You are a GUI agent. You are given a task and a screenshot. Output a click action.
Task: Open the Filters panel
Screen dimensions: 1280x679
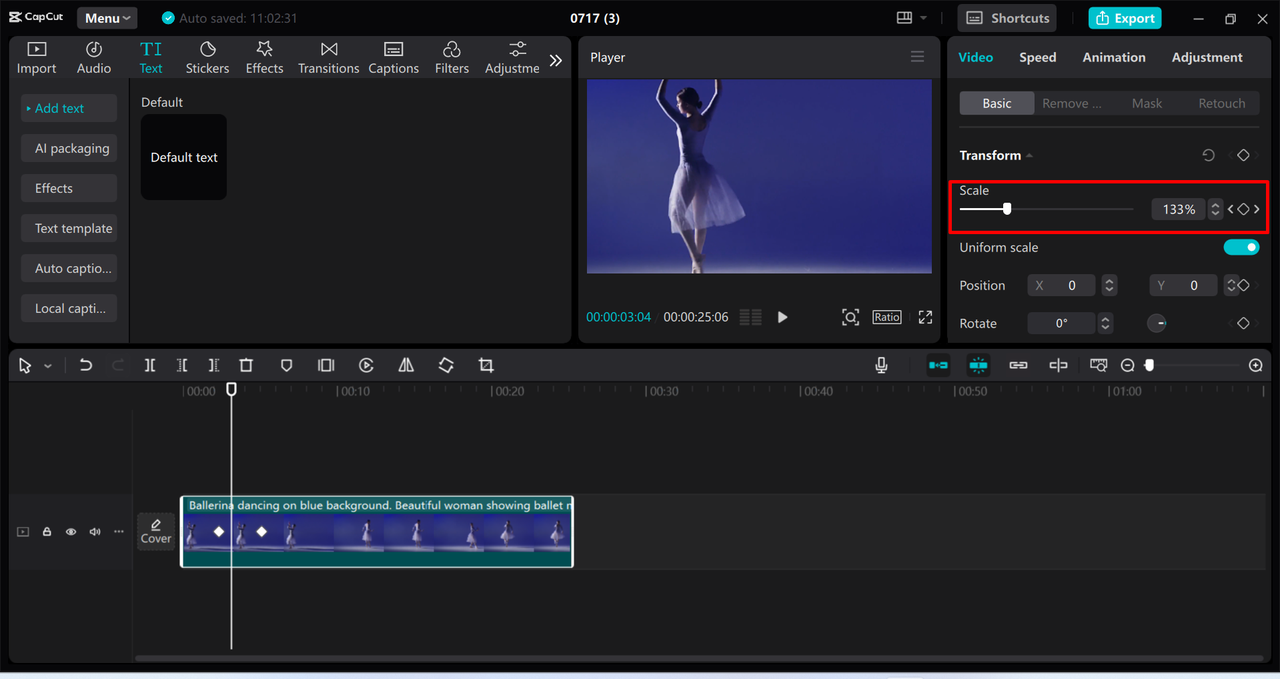click(451, 58)
